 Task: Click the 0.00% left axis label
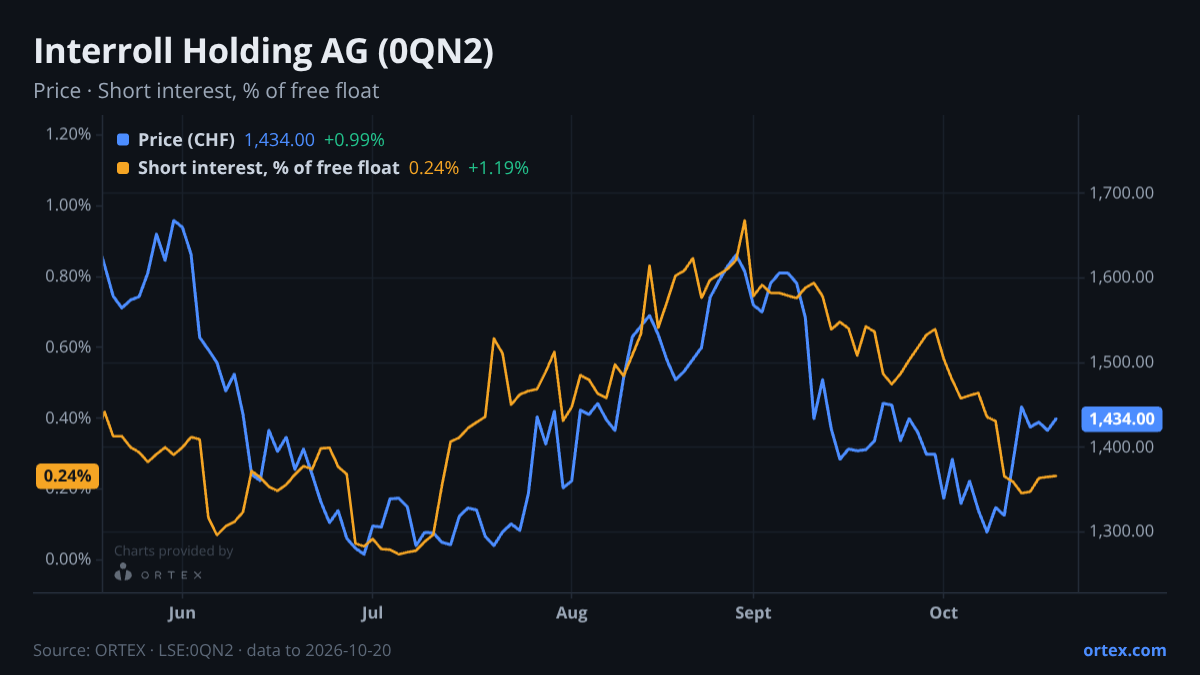tap(69, 559)
